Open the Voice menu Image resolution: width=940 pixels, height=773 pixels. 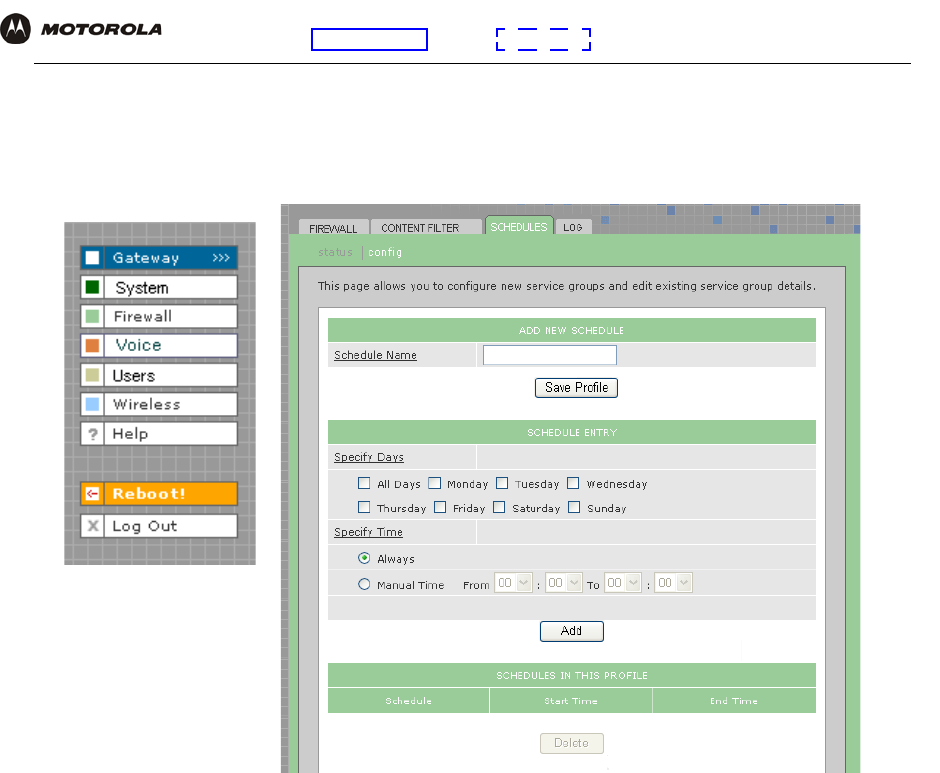[159, 345]
